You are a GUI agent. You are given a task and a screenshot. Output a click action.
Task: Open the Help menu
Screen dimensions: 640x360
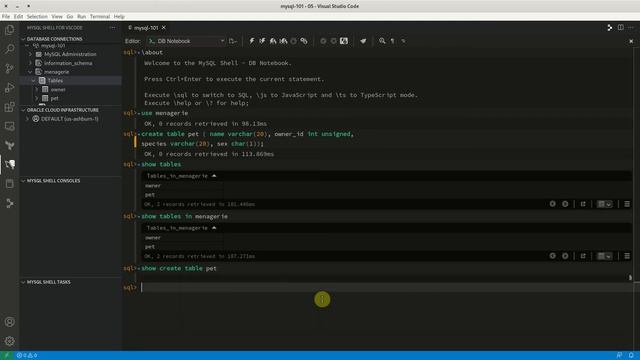pos(119,16)
